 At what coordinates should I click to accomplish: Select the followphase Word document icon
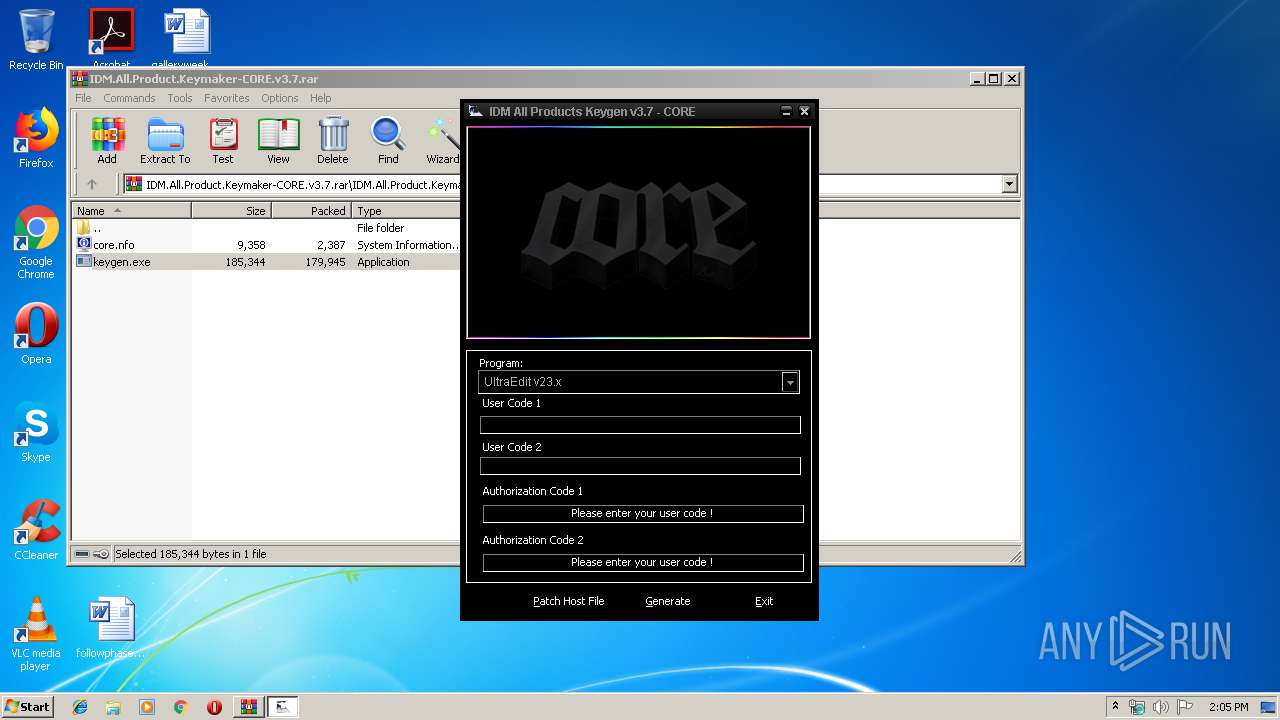pyautogui.click(x=111, y=628)
